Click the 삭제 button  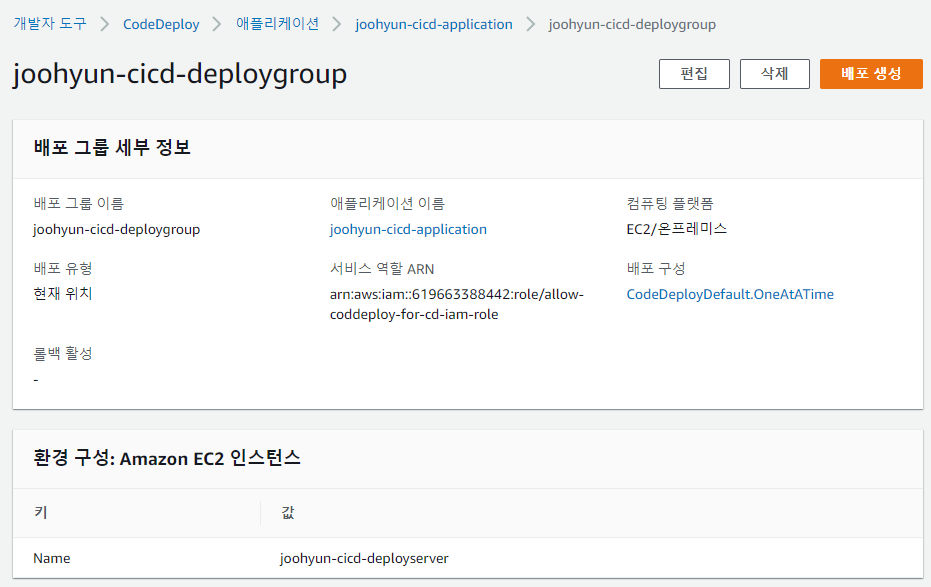[775, 74]
